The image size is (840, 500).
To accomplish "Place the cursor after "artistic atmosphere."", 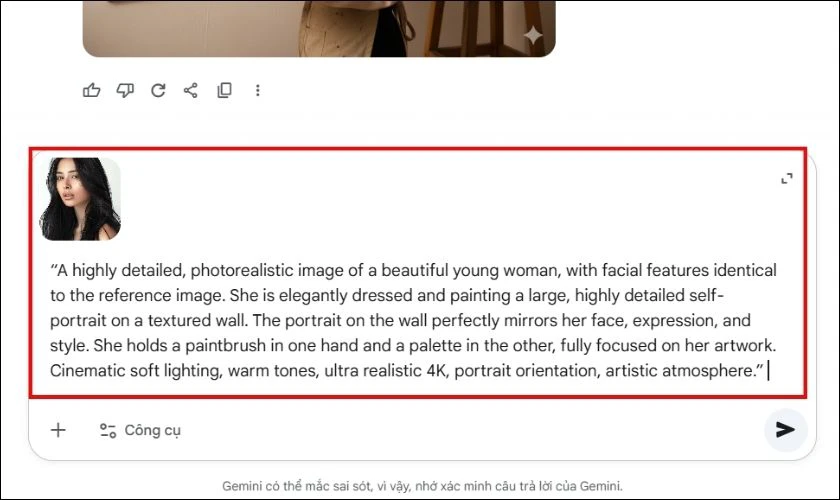I will pyautogui.click(x=767, y=370).
